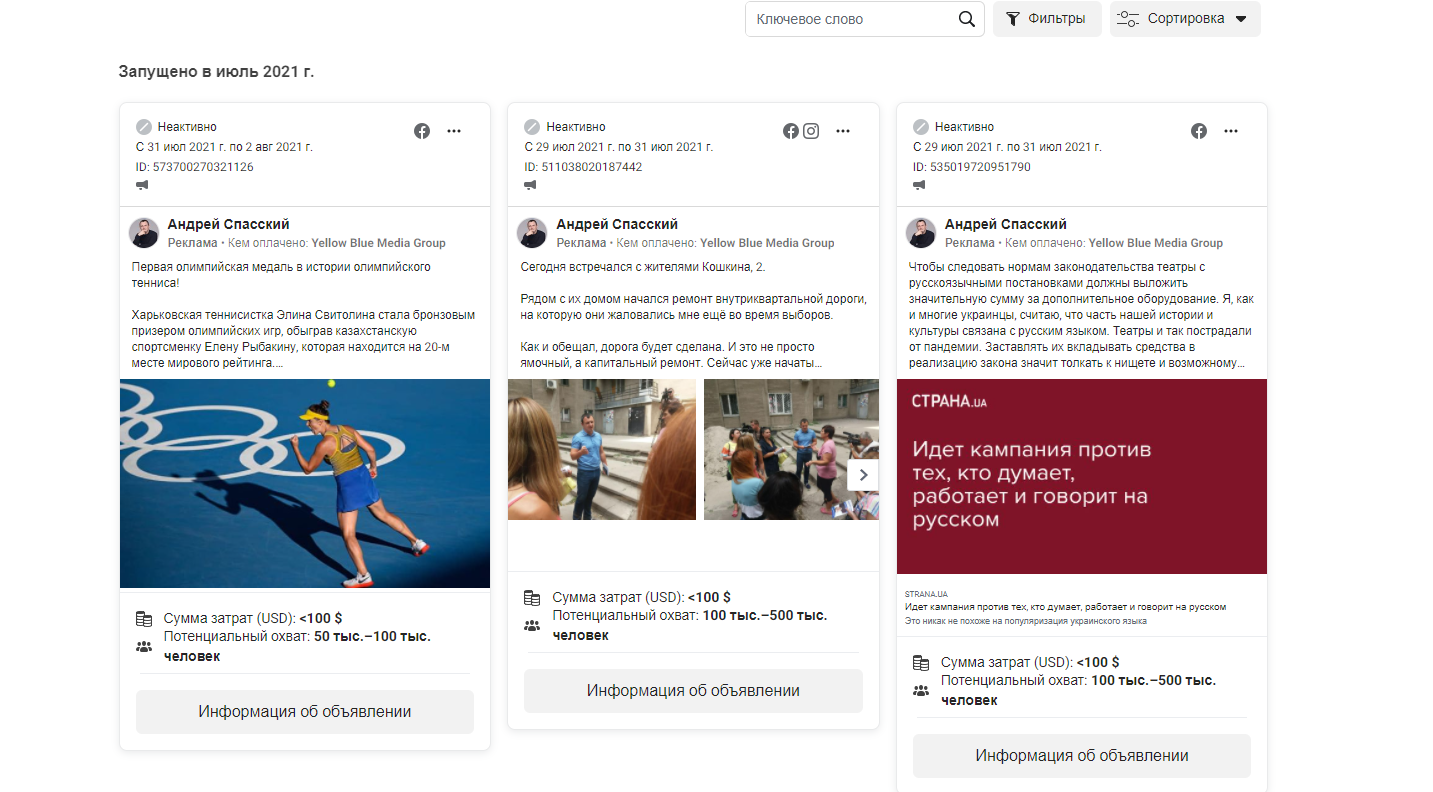Show next image in carousel with arrow
Screen dimensions: 1433x792
[862, 475]
